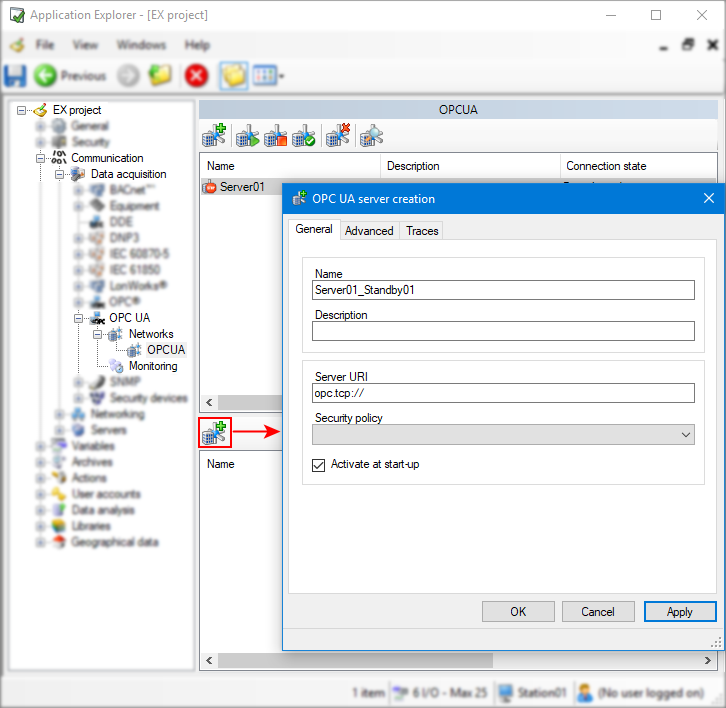Click the add server icon in OPCUA toolbar
Image resolution: width=726 pixels, height=708 pixels.
215,136
